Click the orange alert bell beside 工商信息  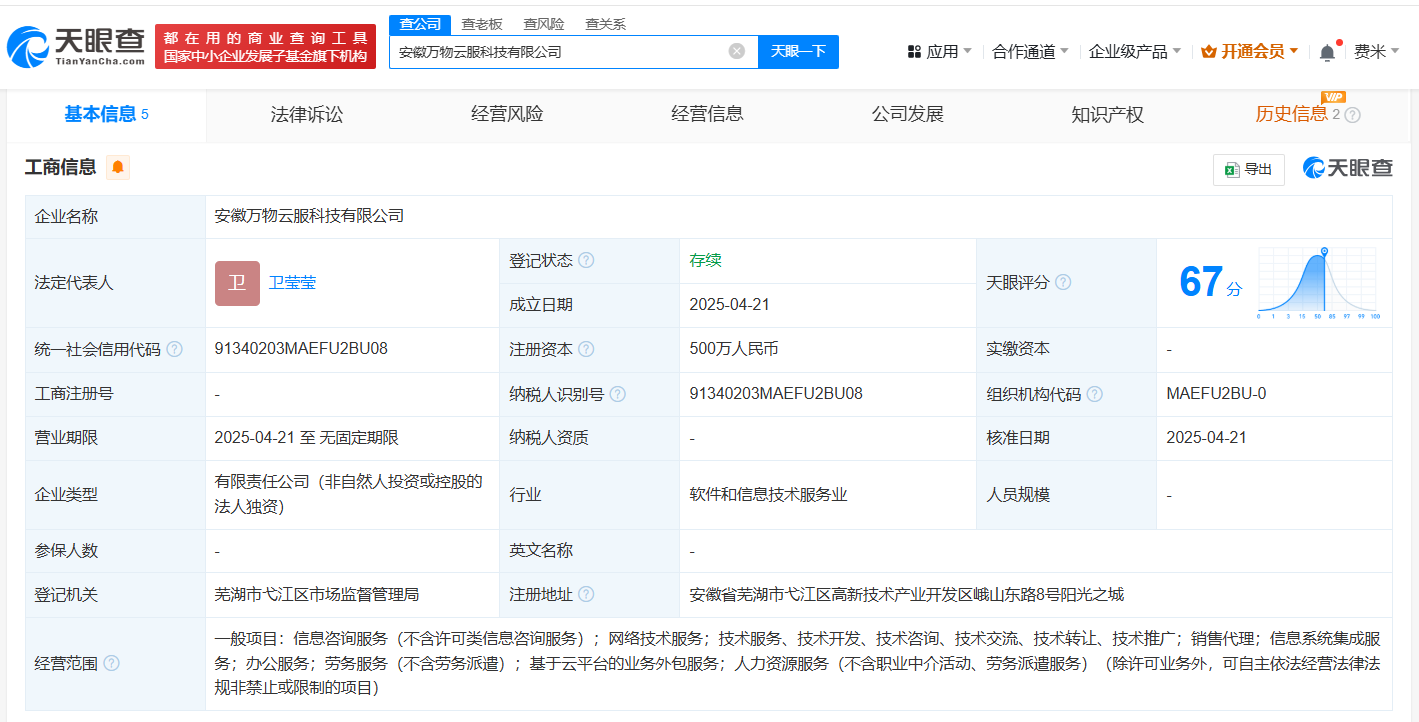[x=118, y=168]
